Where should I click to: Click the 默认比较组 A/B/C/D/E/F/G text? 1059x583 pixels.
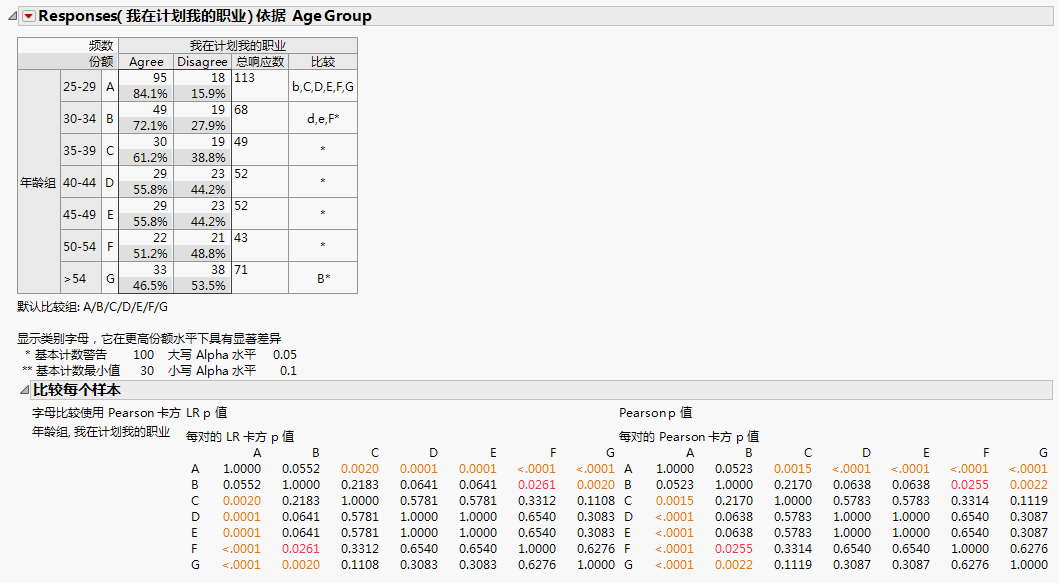(93, 306)
